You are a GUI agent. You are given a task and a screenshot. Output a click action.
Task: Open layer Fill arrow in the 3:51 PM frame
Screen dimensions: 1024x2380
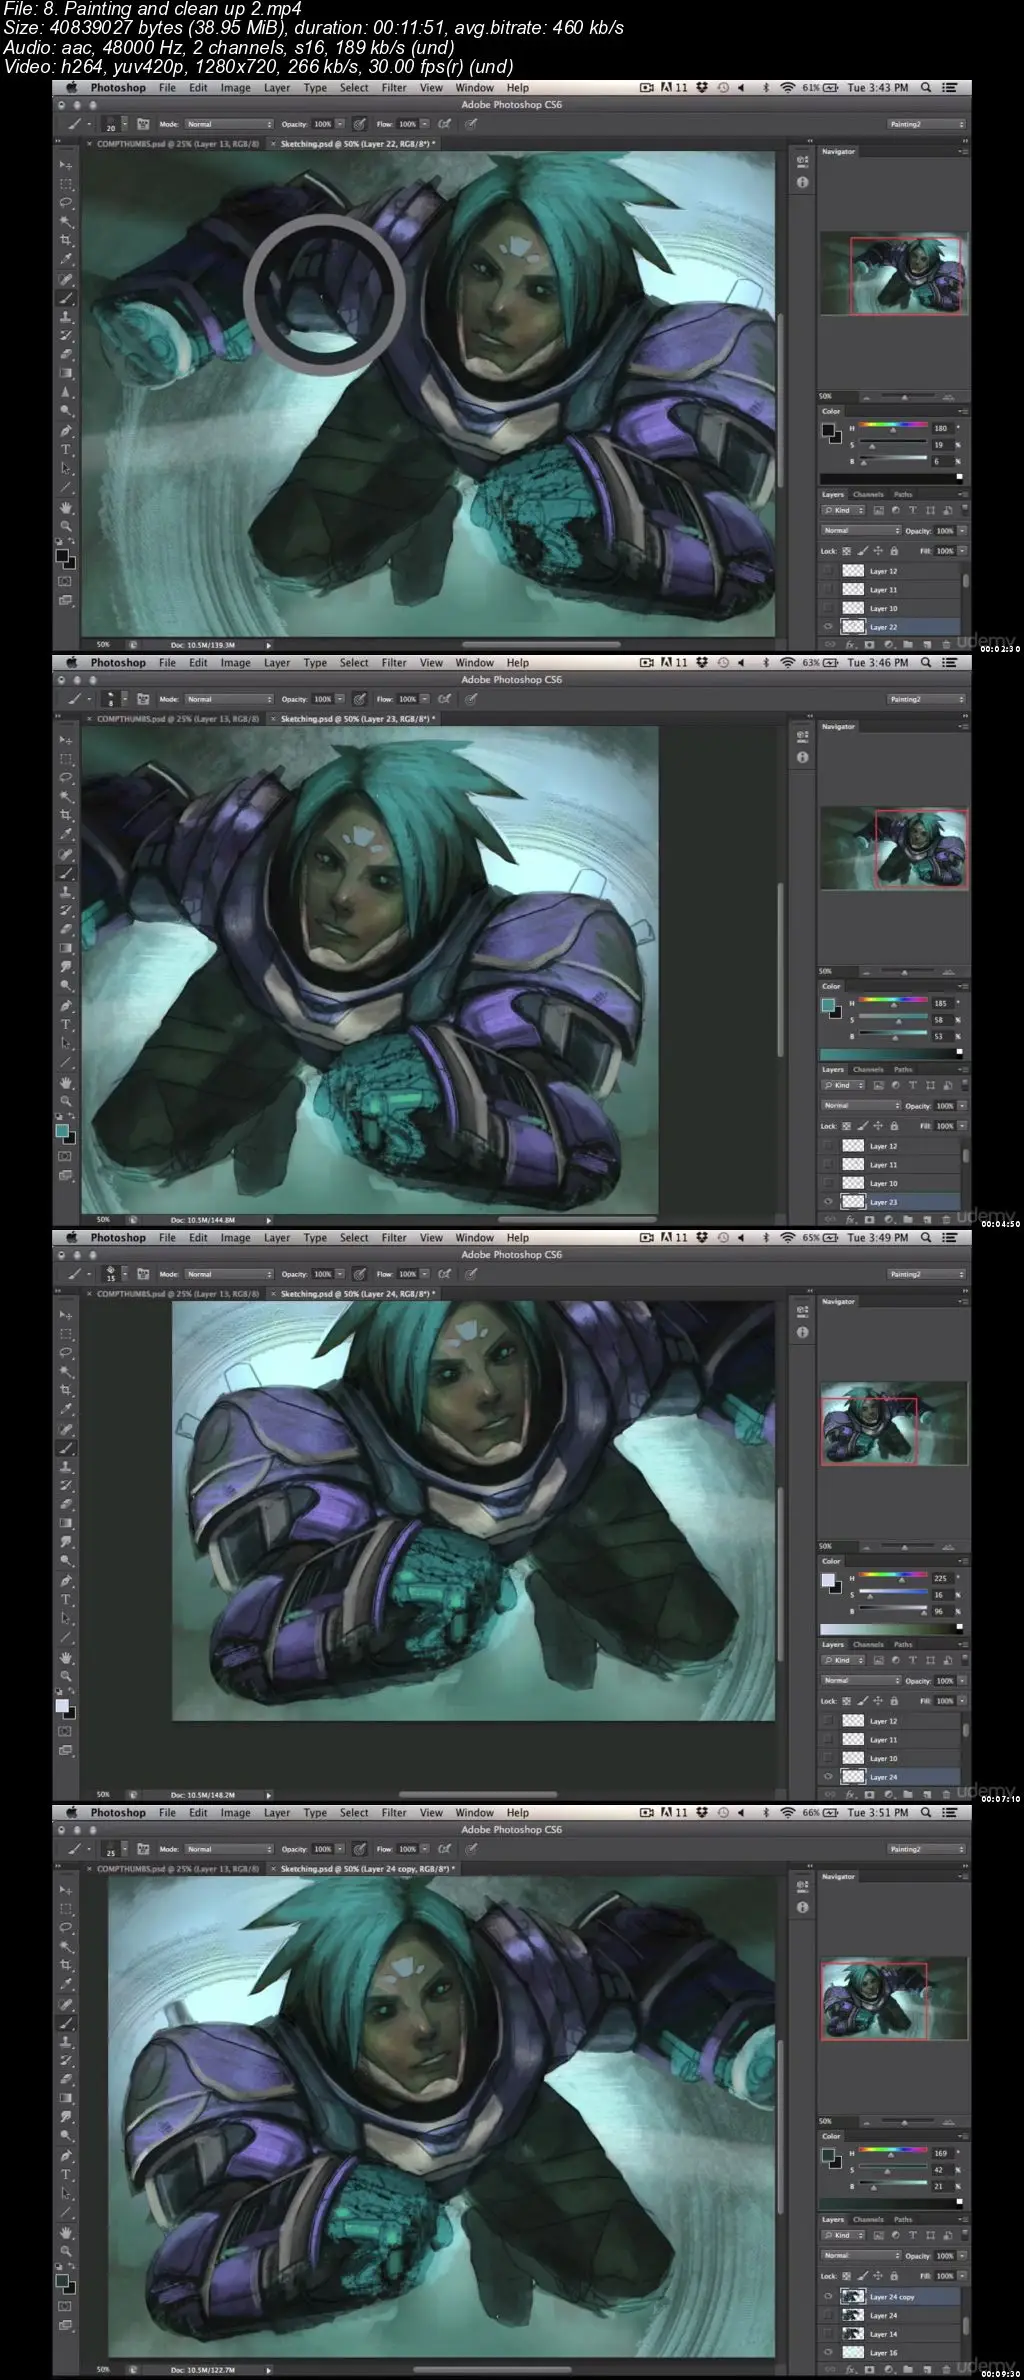coord(963,2276)
